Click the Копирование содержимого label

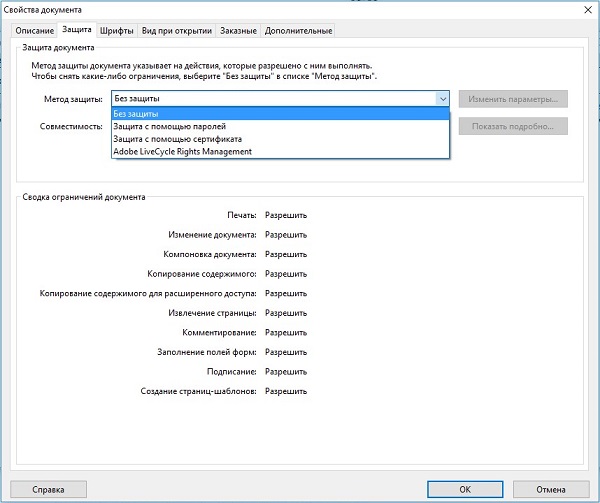(202, 273)
